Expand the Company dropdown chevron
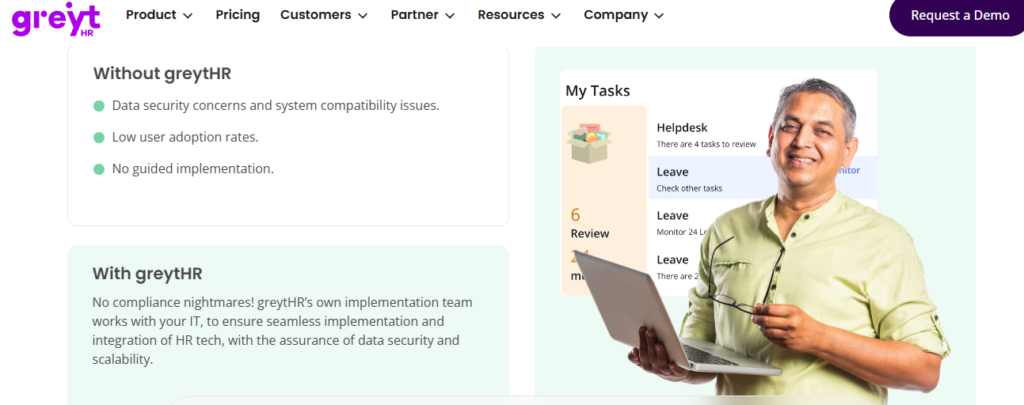Image resolution: width=1024 pixels, height=405 pixels. click(659, 16)
